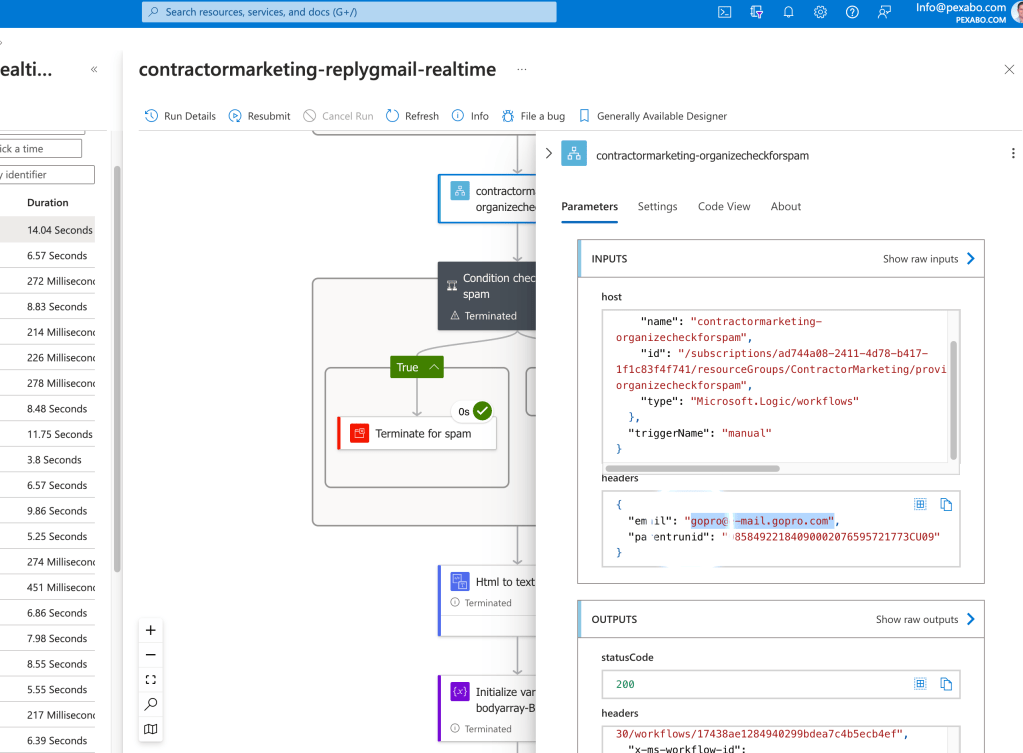
Task: Select the 8.83 Seconds run
Action: tap(47, 307)
